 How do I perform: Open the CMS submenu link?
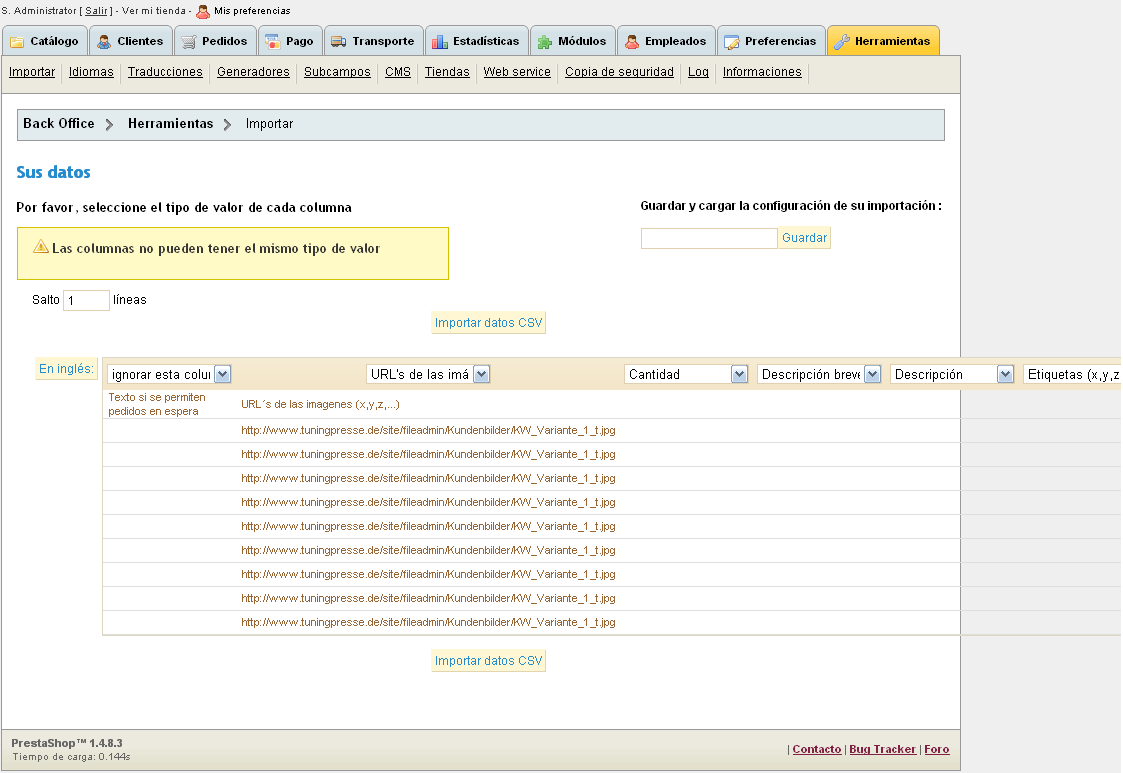397,72
